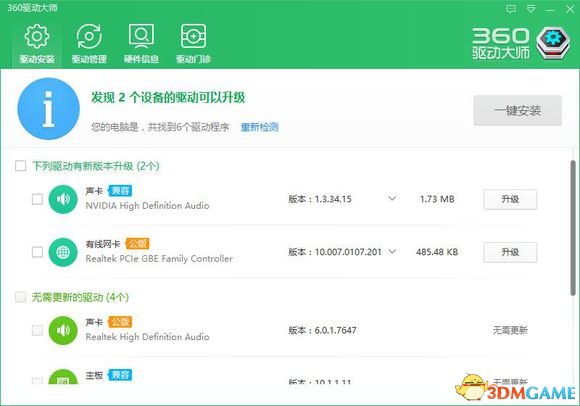580x406 pixels.
Task: Minimize the 360驱动大师 window
Action: 550,10
